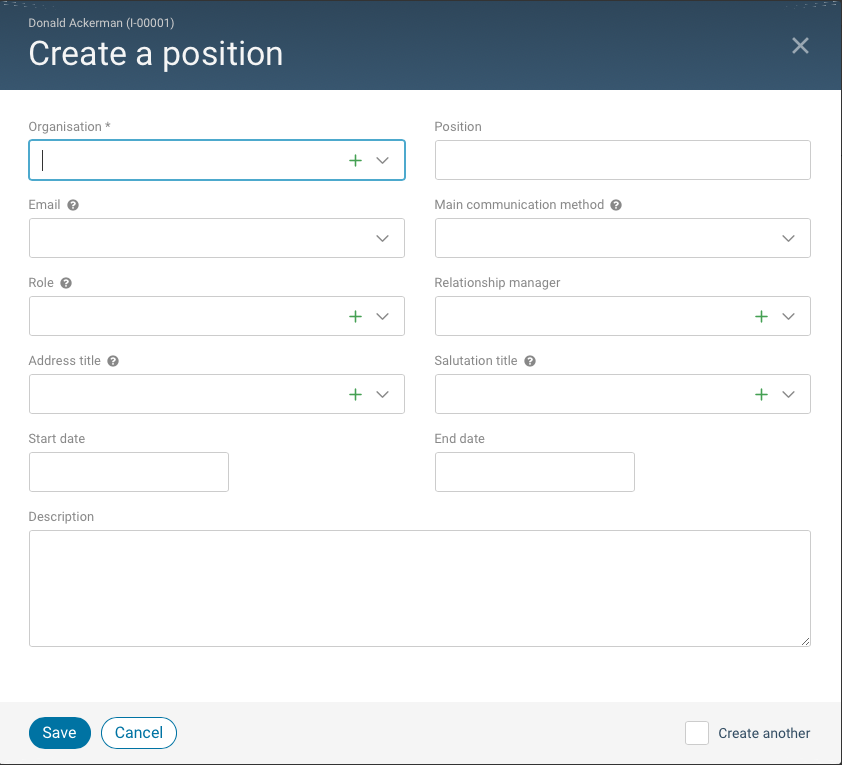This screenshot has height=765, width=842.
Task: Show help for Salutation title
Action: [530, 361]
